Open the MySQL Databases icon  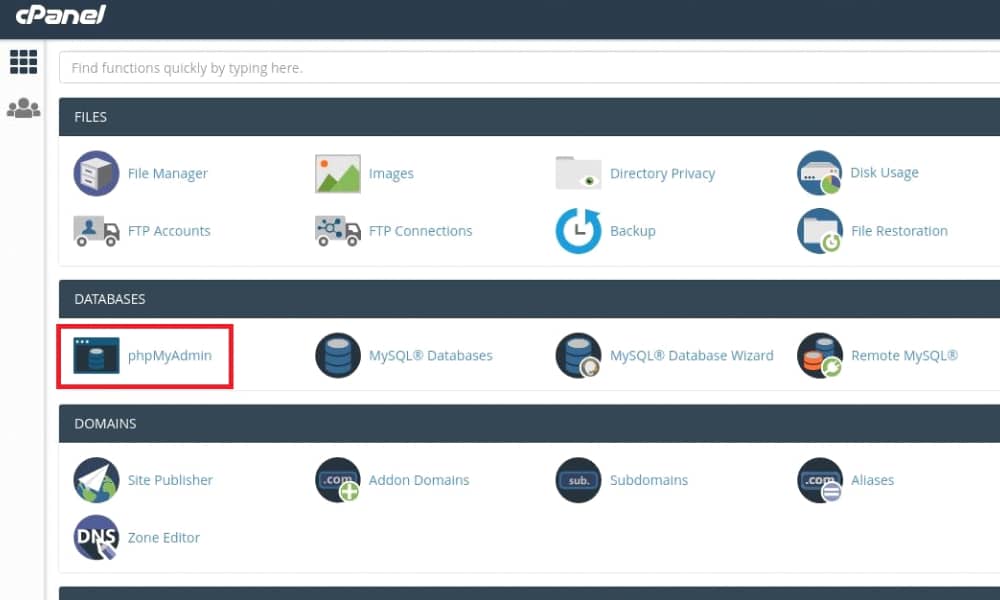338,355
